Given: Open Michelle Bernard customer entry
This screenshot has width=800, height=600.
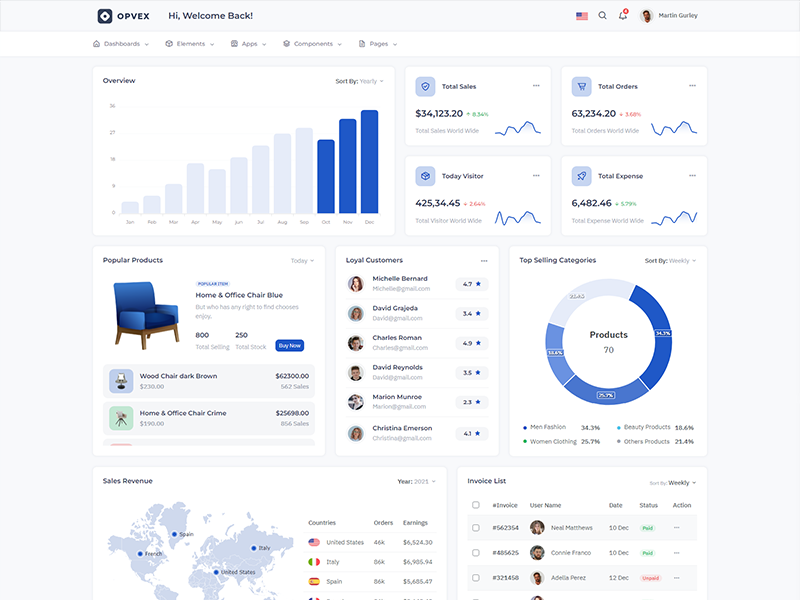Looking at the screenshot, I should [417, 284].
